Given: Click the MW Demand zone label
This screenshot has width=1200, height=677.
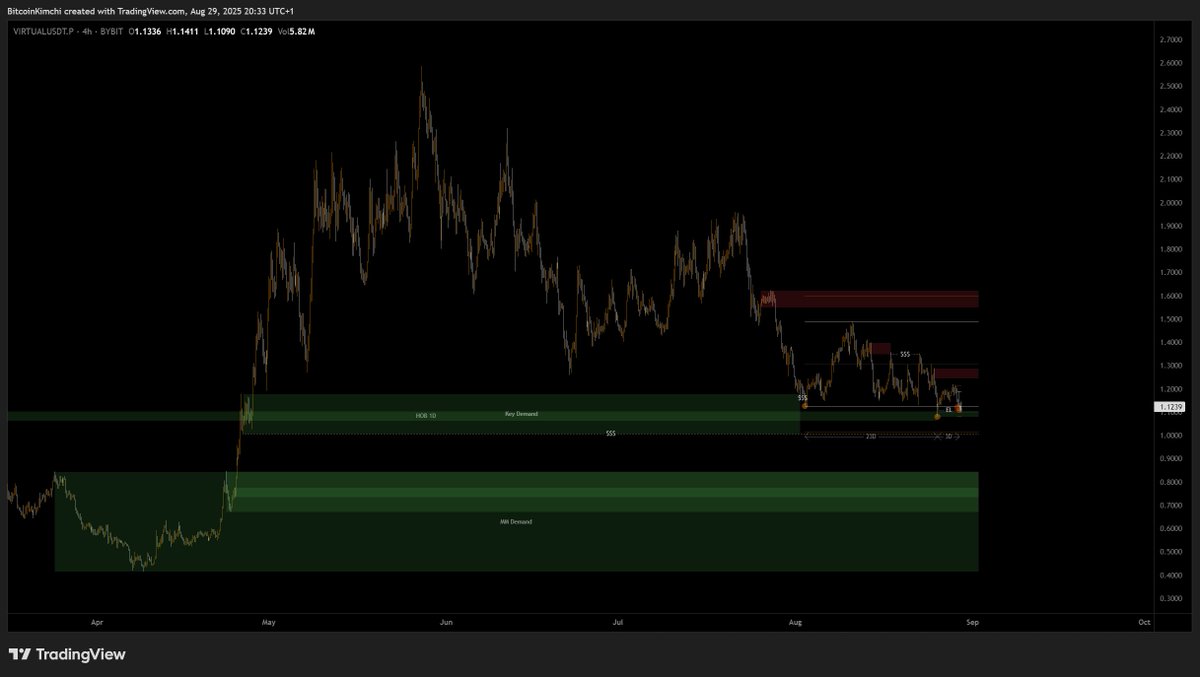Looking at the screenshot, I should point(516,521).
